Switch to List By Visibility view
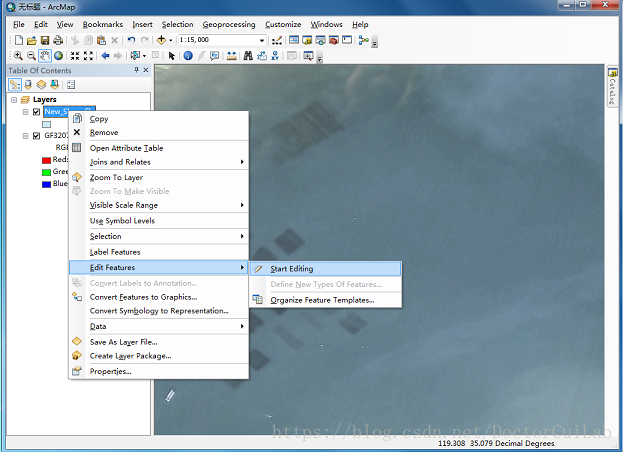 click(x=41, y=85)
